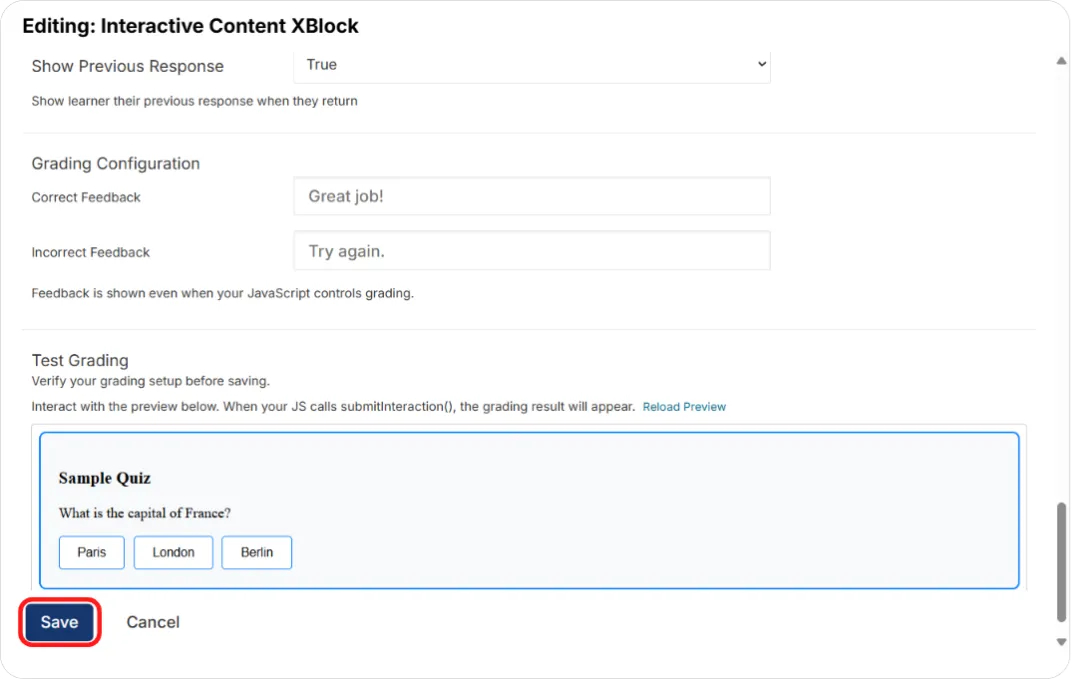Click the 'Show Previous Response' label
The width and height of the screenshot is (1071, 679).
tap(128, 66)
